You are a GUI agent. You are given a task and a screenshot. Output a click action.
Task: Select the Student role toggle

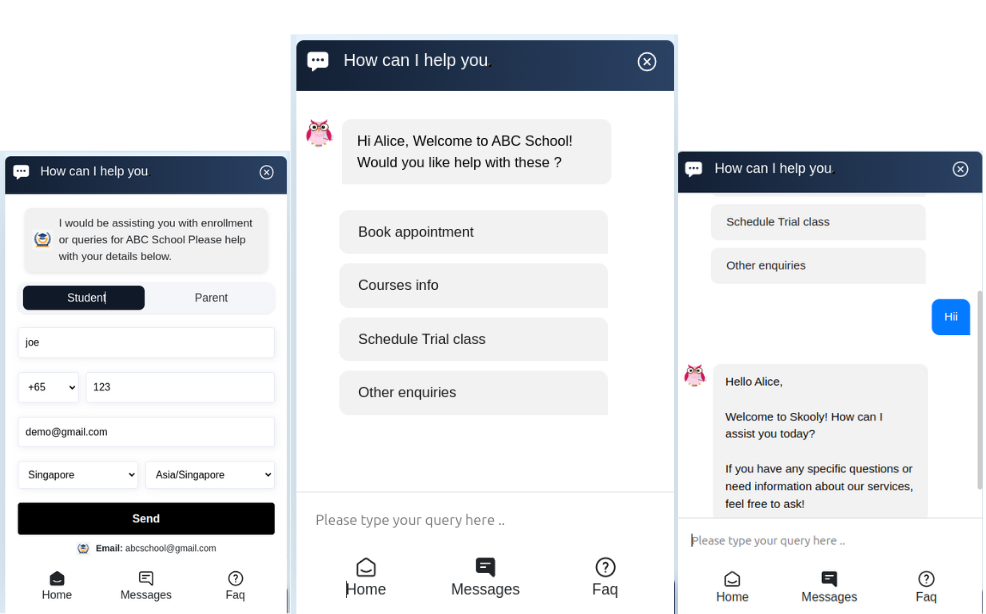click(x=84, y=298)
